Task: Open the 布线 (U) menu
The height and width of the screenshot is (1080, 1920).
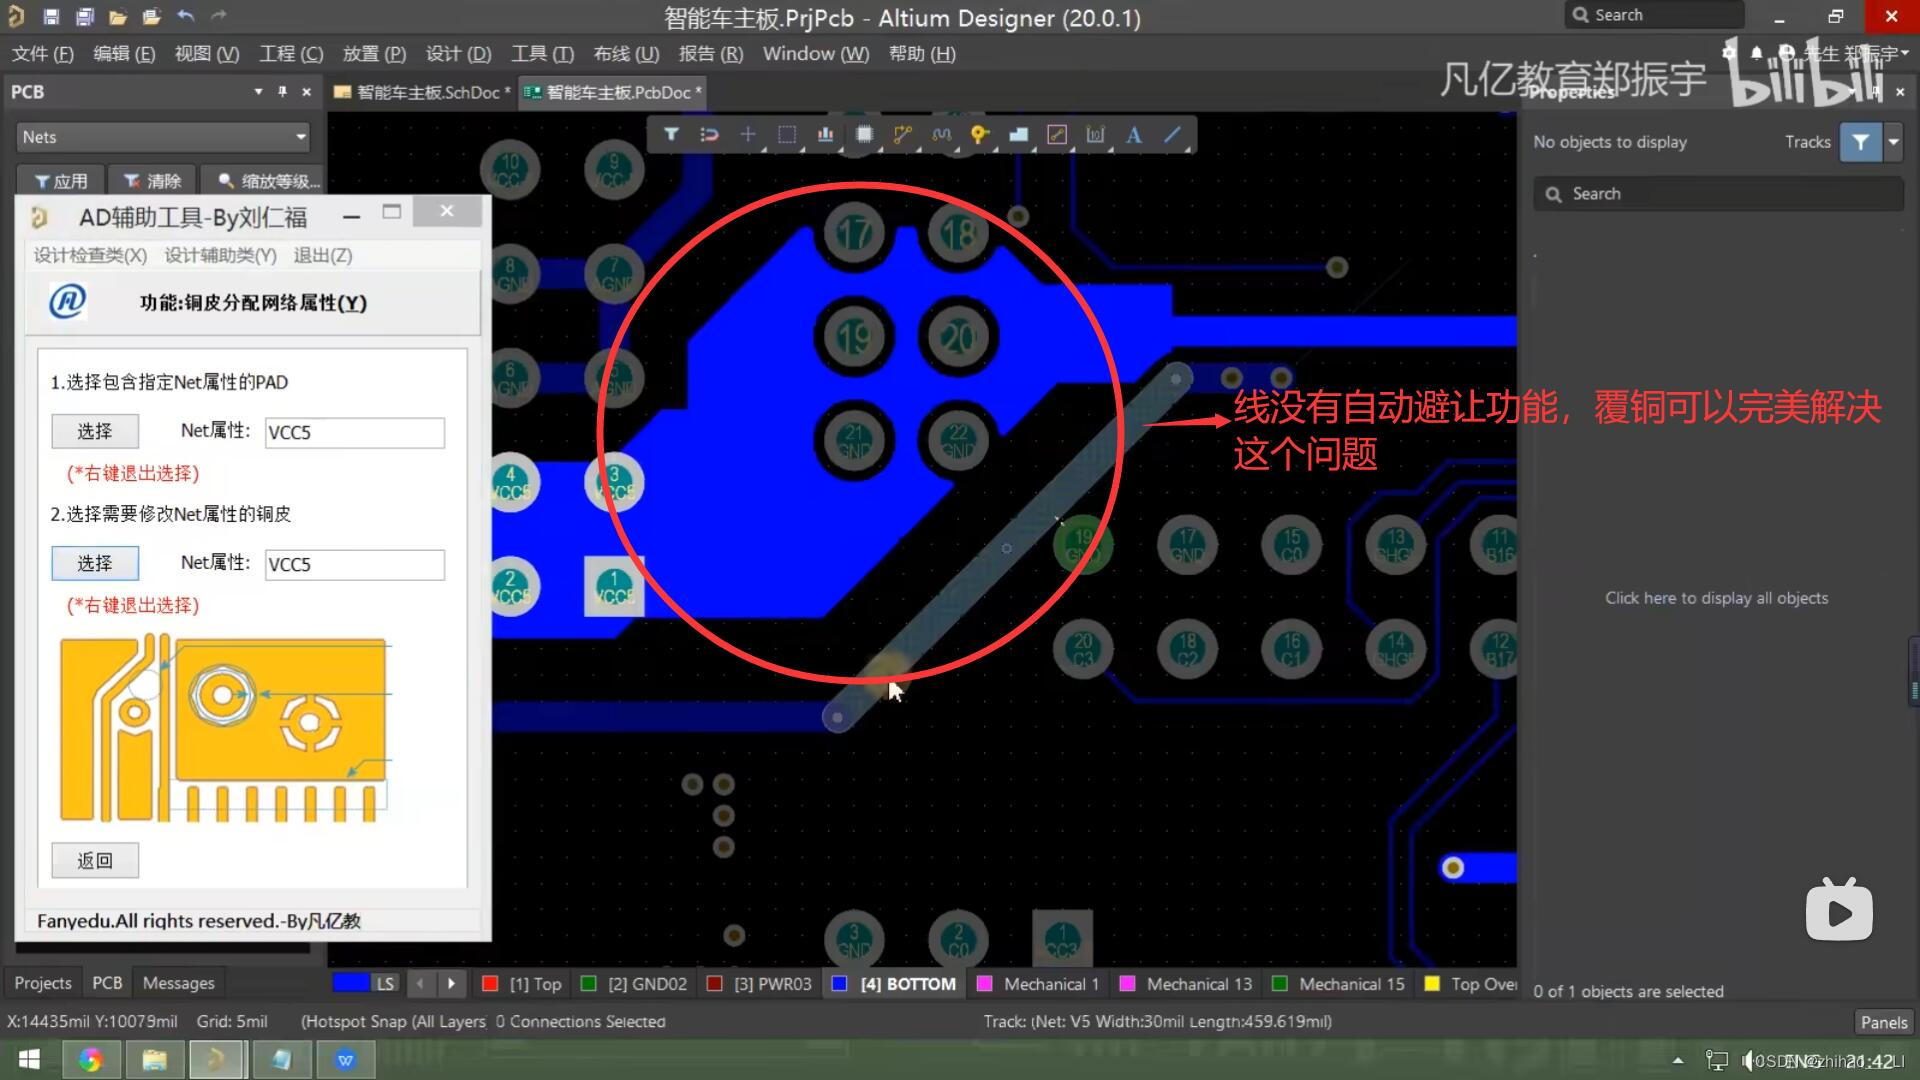Action: (626, 53)
